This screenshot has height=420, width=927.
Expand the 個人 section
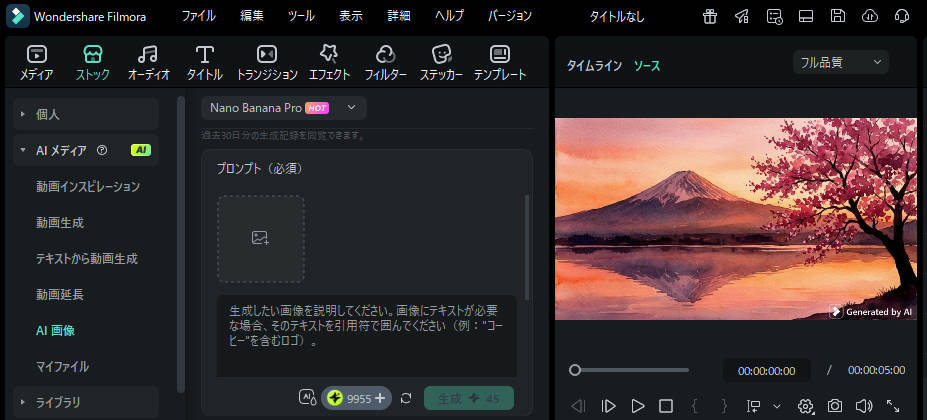(86, 114)
